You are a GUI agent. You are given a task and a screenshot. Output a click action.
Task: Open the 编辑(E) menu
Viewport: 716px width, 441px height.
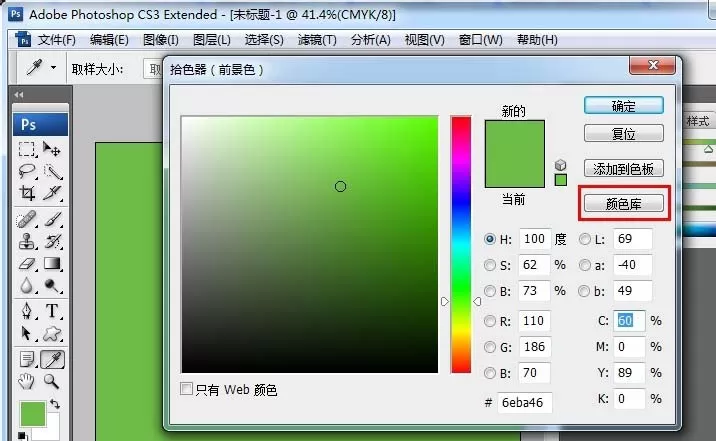coord(109,40)
